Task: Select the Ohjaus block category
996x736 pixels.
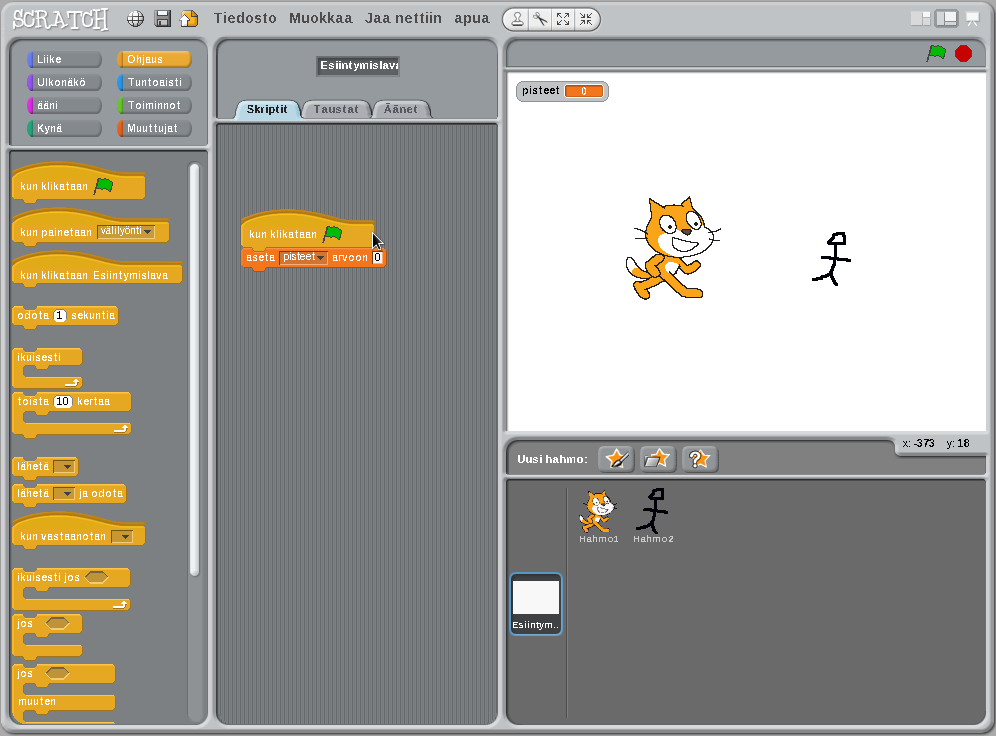Action: 154,59
